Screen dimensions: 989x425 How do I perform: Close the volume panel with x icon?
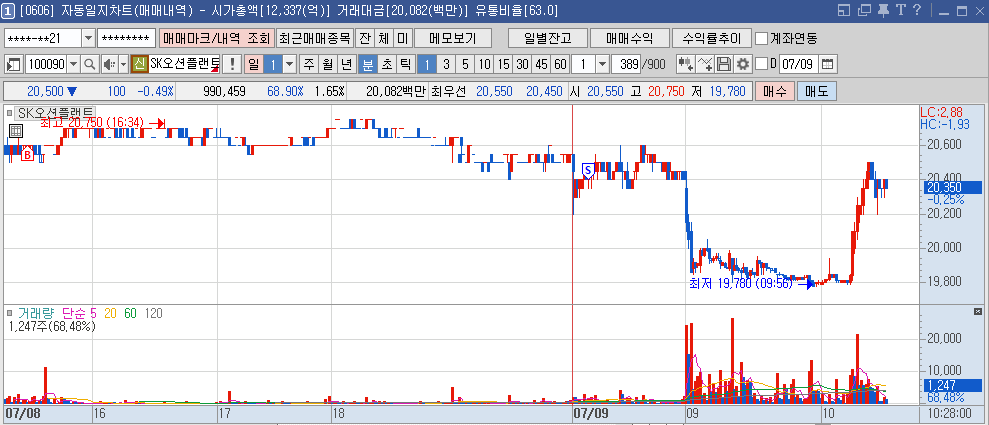[x=978, y=311]
